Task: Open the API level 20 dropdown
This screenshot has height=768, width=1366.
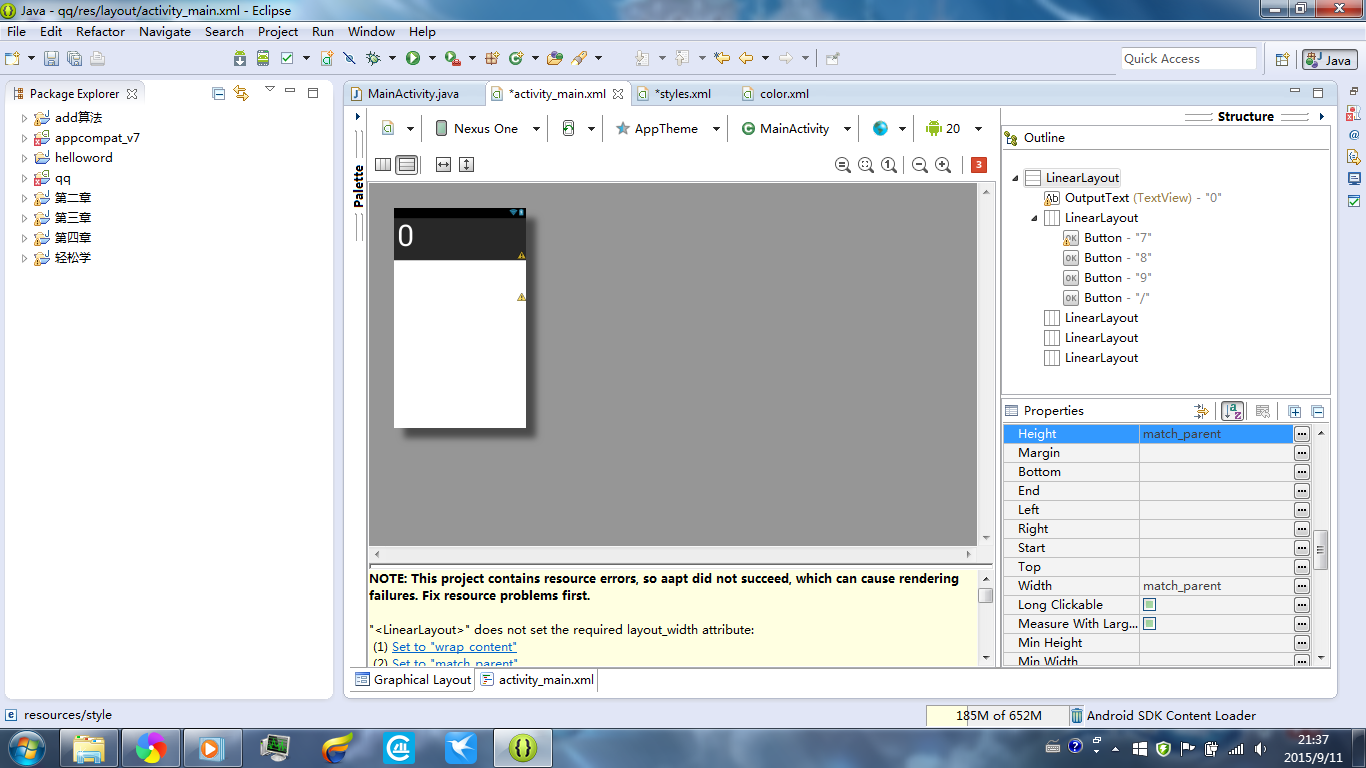Action: [954, 129]
